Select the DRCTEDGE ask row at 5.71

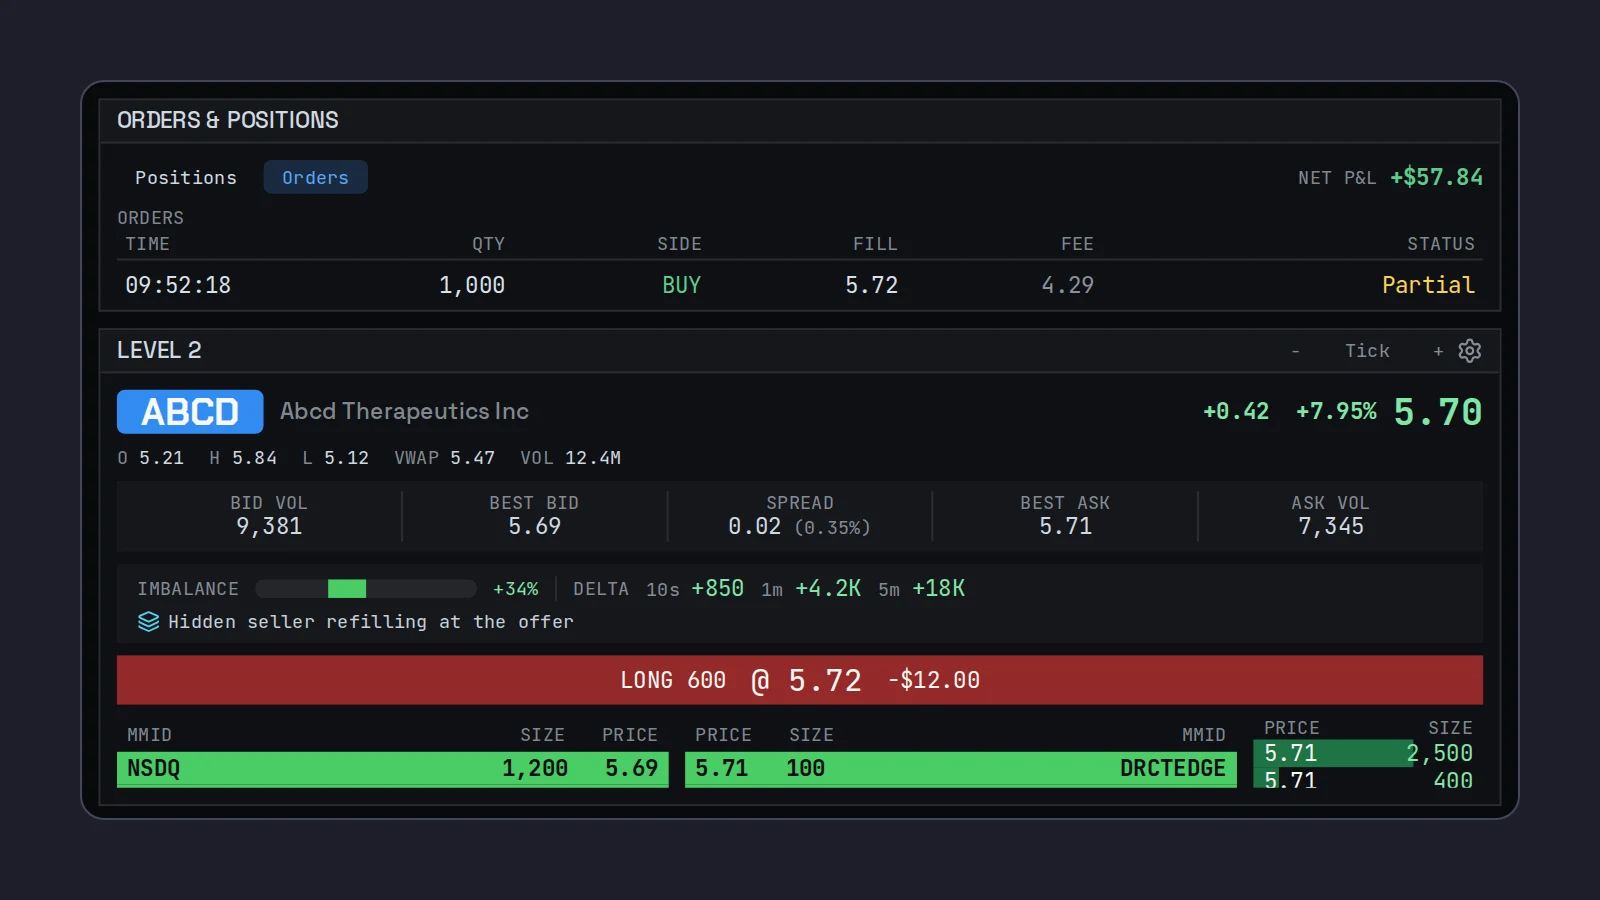[961, 769]
